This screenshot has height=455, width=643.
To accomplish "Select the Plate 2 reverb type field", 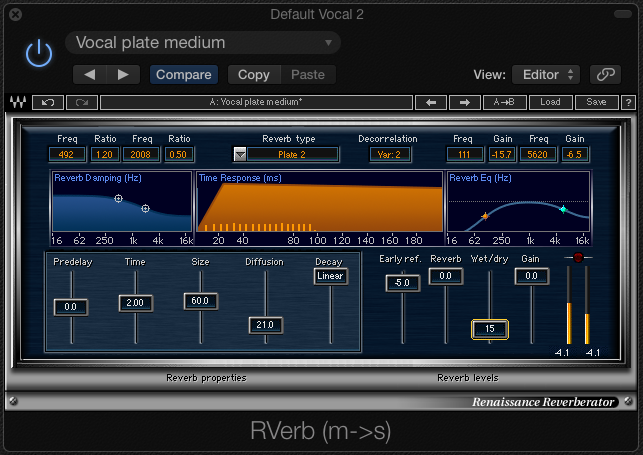I will pyautogui.click(x=292, y=155).
